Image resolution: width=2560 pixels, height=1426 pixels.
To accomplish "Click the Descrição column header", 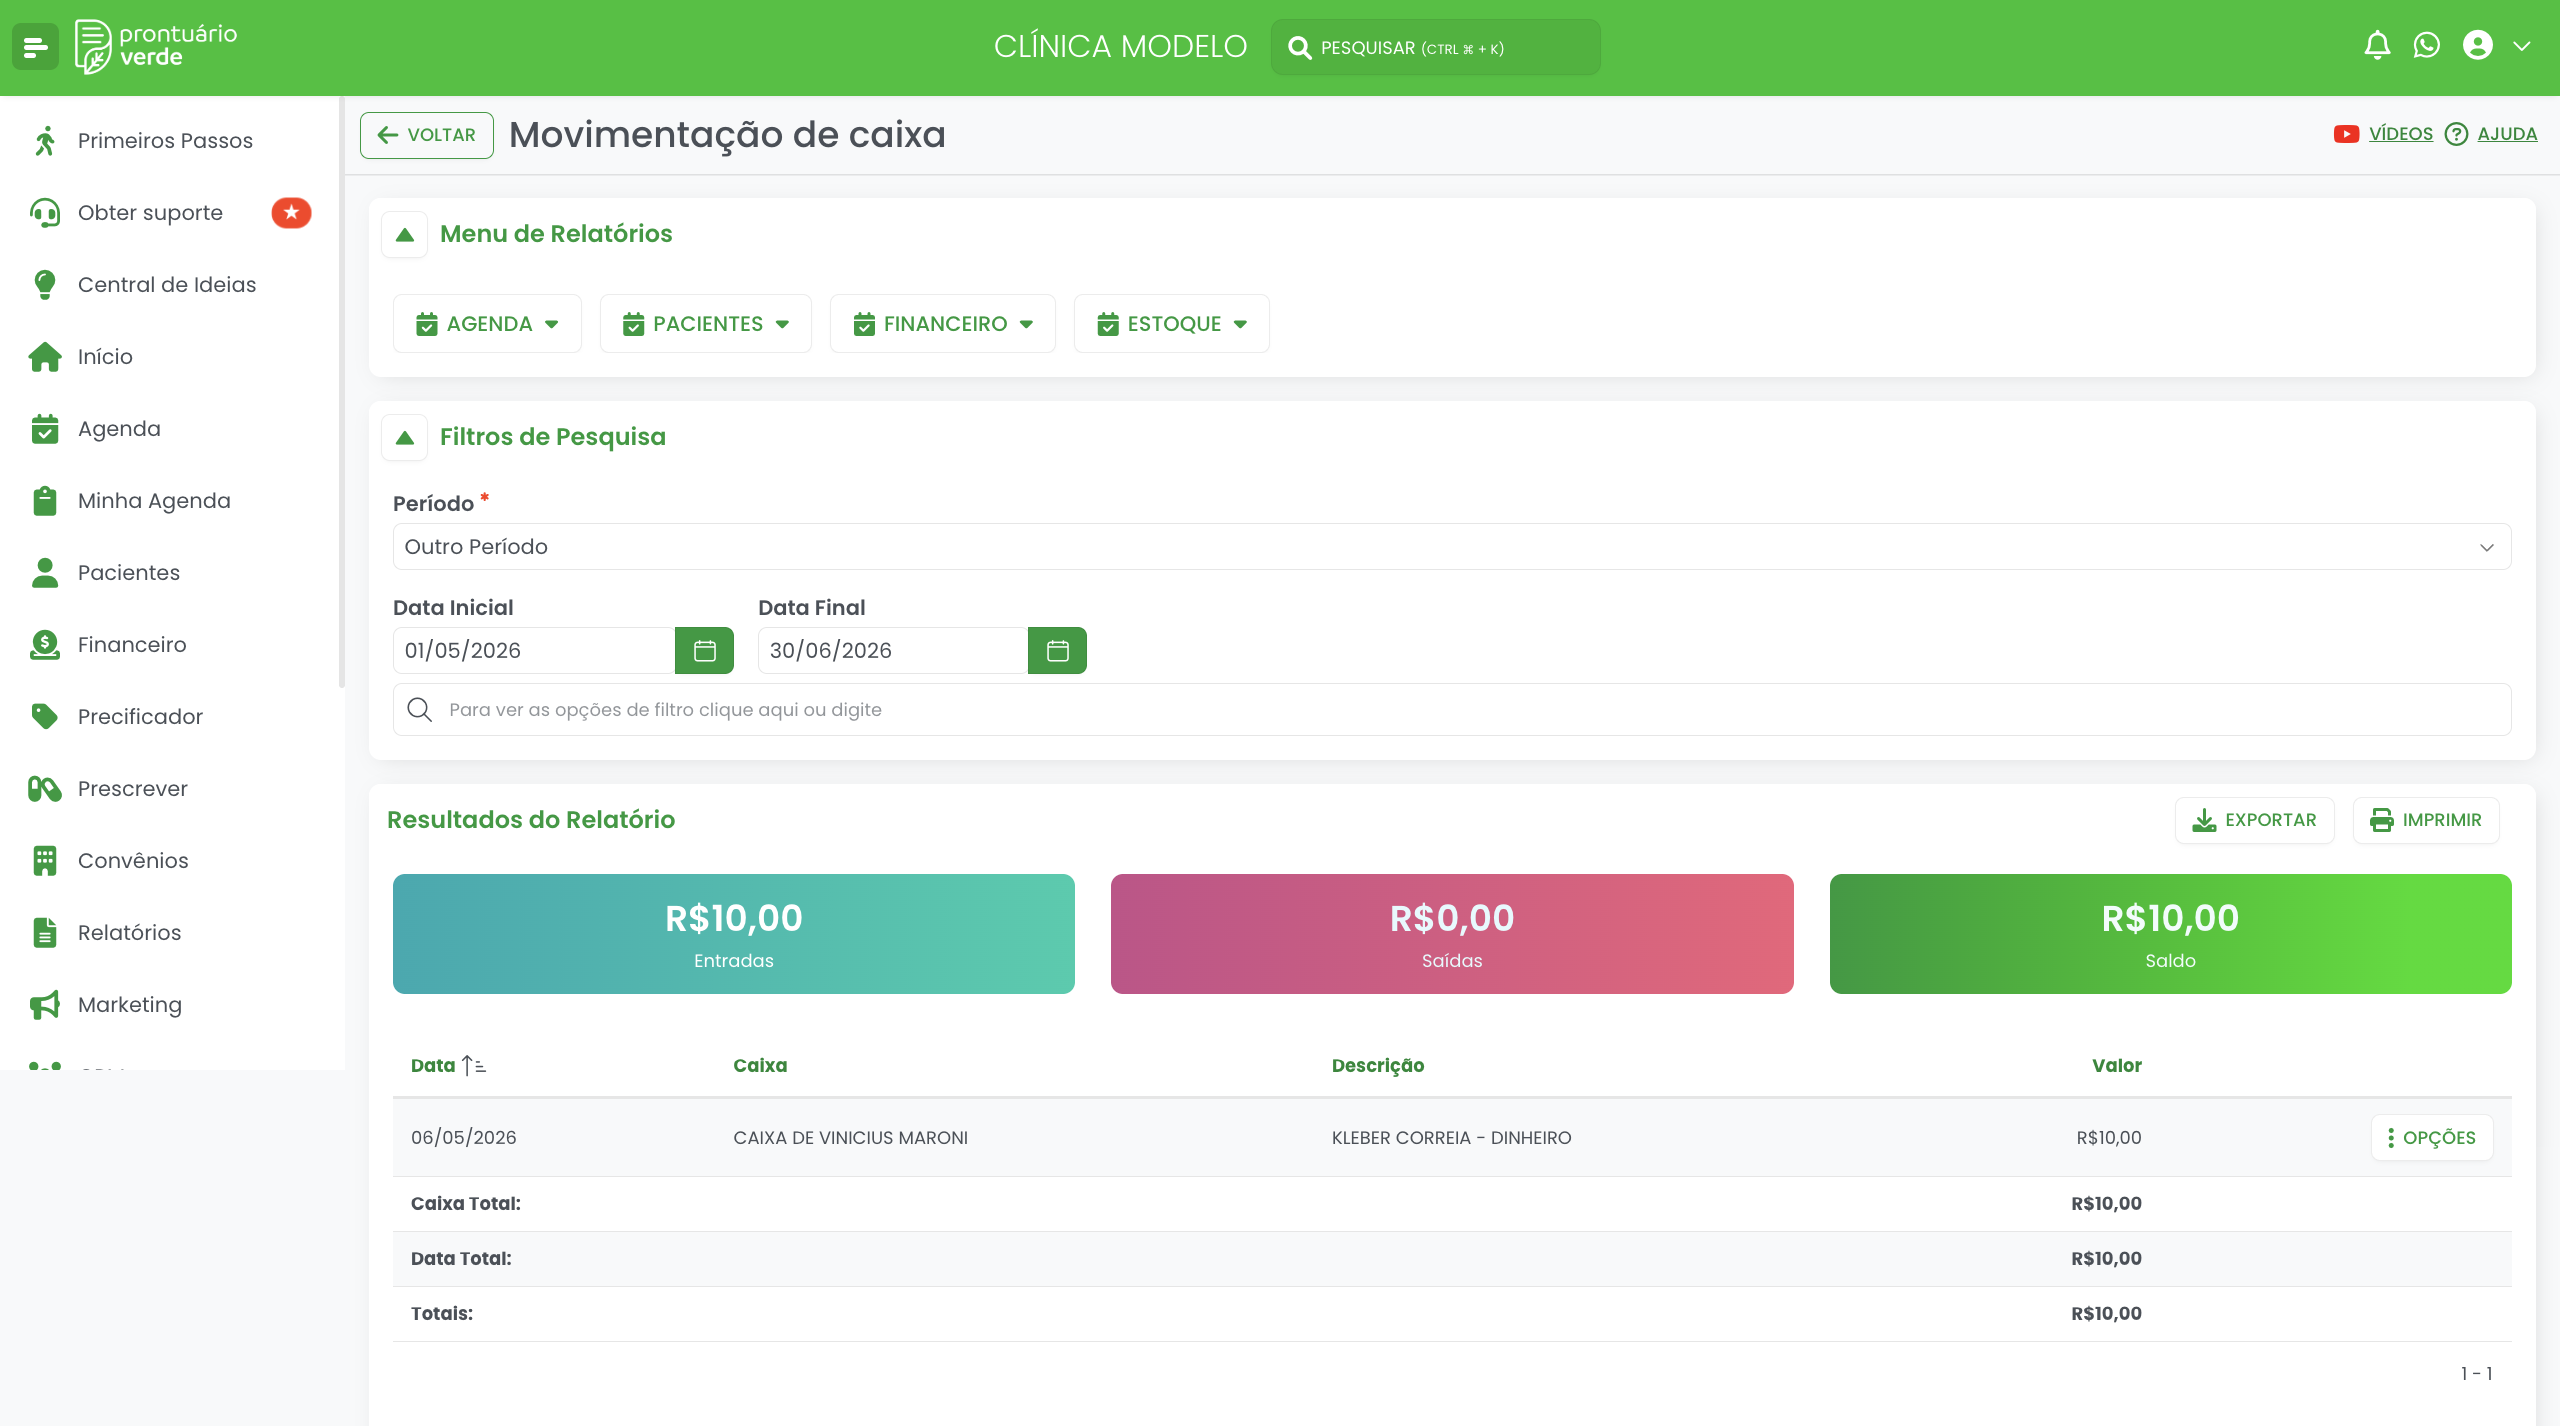I will 1378,1066.
